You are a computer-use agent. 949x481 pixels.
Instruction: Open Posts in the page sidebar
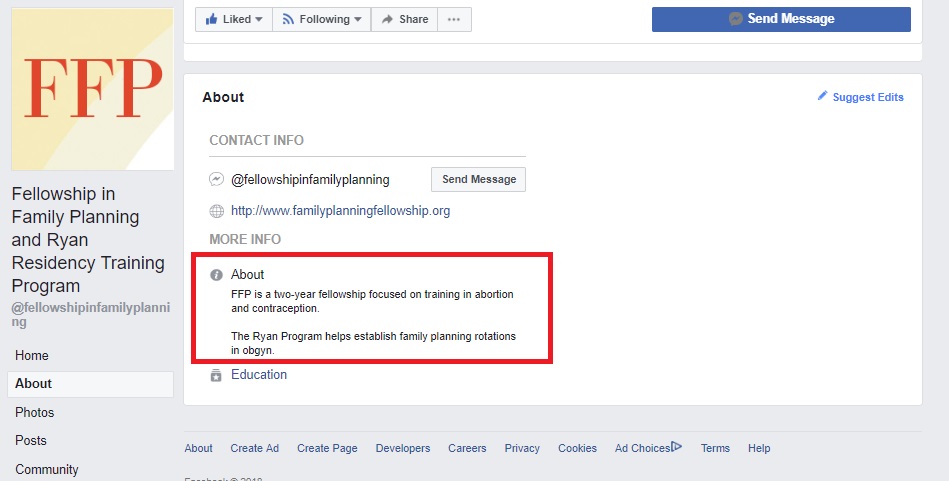31,440
